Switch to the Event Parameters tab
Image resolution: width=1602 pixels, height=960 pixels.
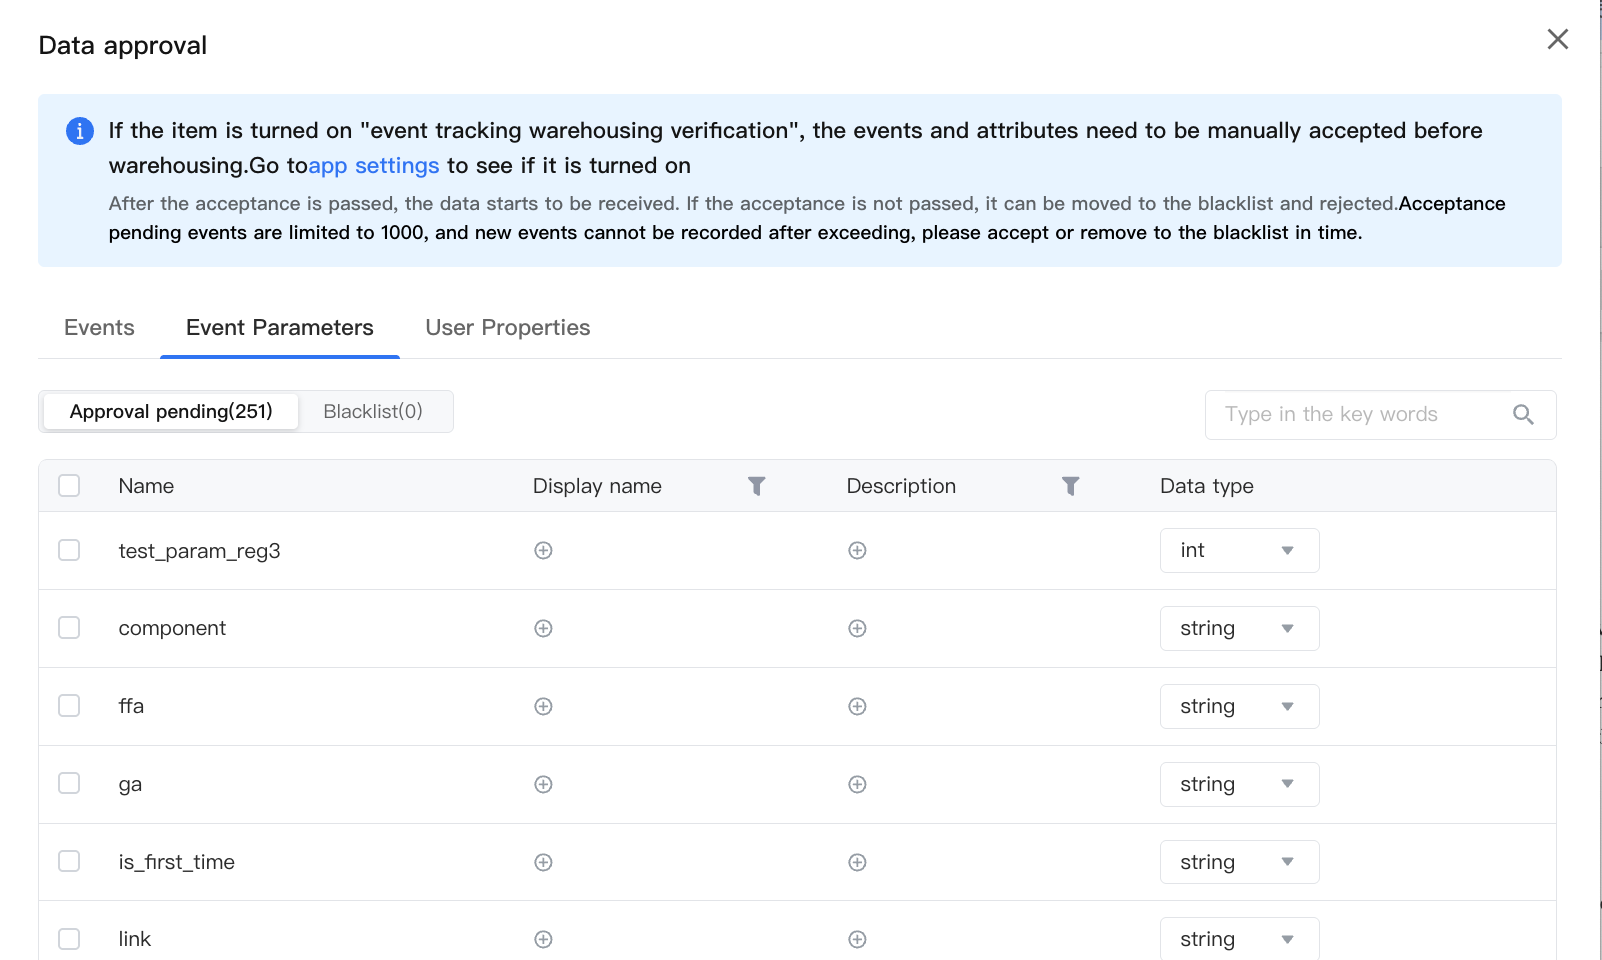click(280, 328)
